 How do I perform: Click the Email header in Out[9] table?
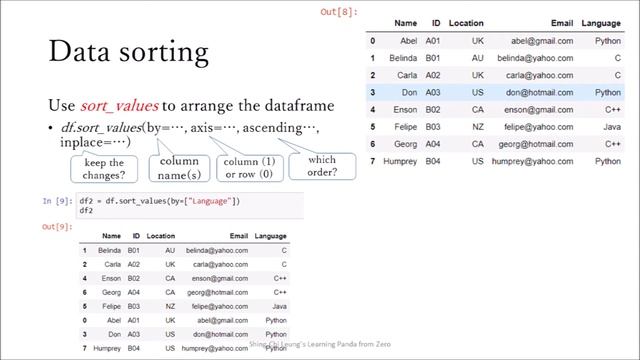pos(239,236)
